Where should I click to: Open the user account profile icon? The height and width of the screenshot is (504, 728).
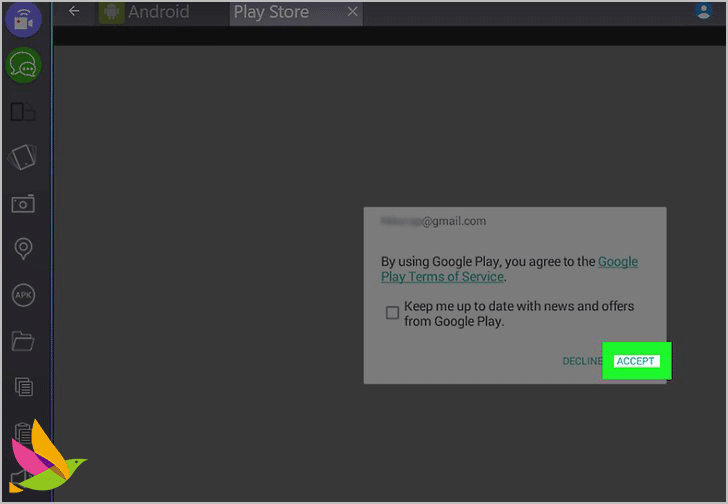(704, 11)
